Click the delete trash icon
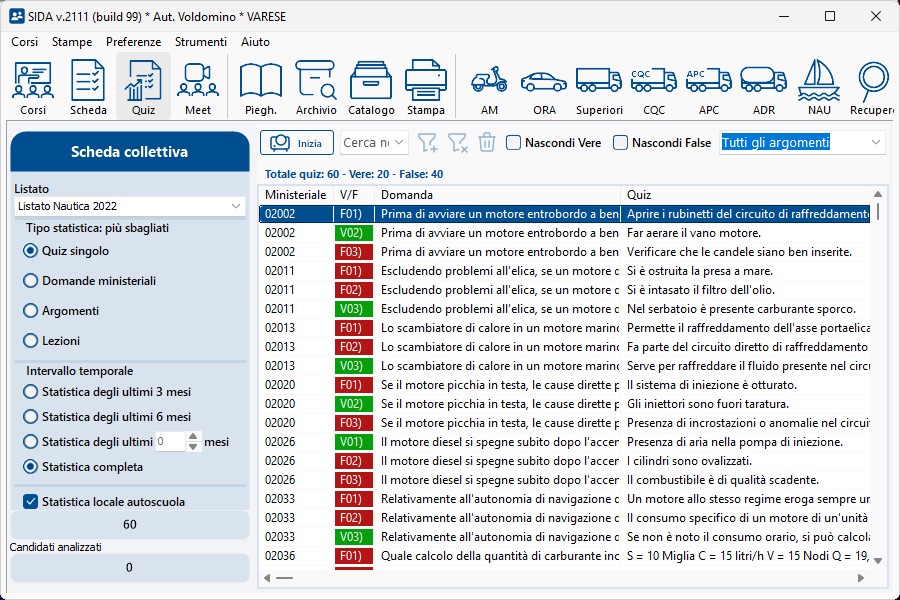 click(x=486, y=143)
